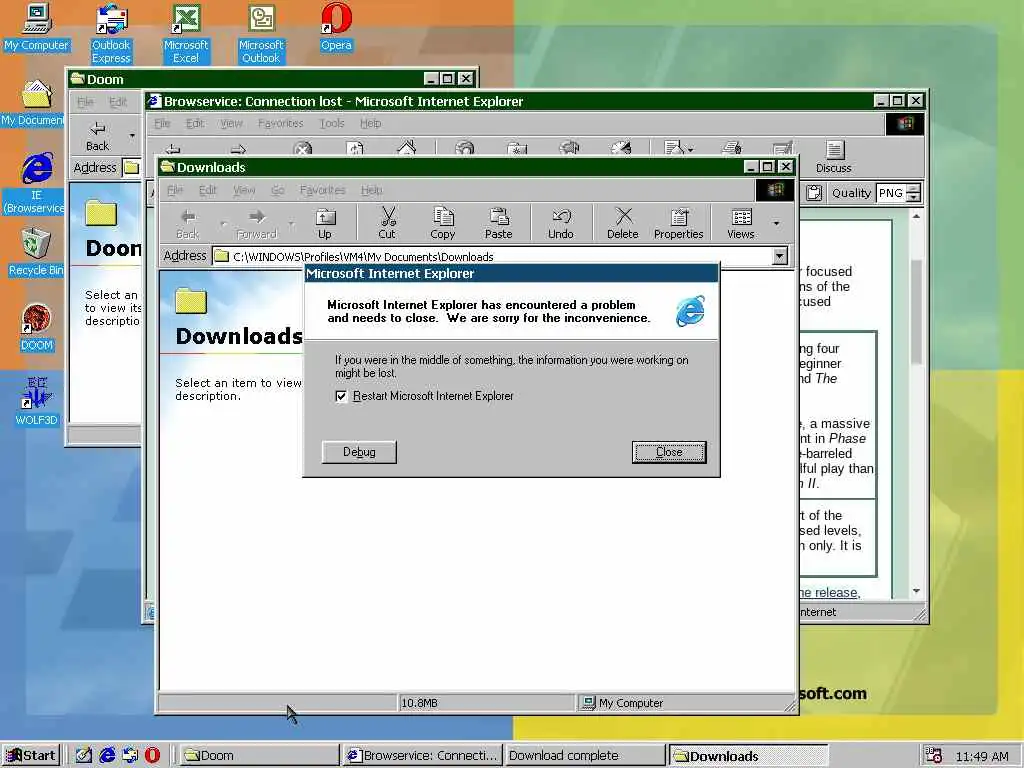This screenshot has width=1024, height=768.
Task: Click the IE page vertical scrollbar thumb
Action: point(916,312)
